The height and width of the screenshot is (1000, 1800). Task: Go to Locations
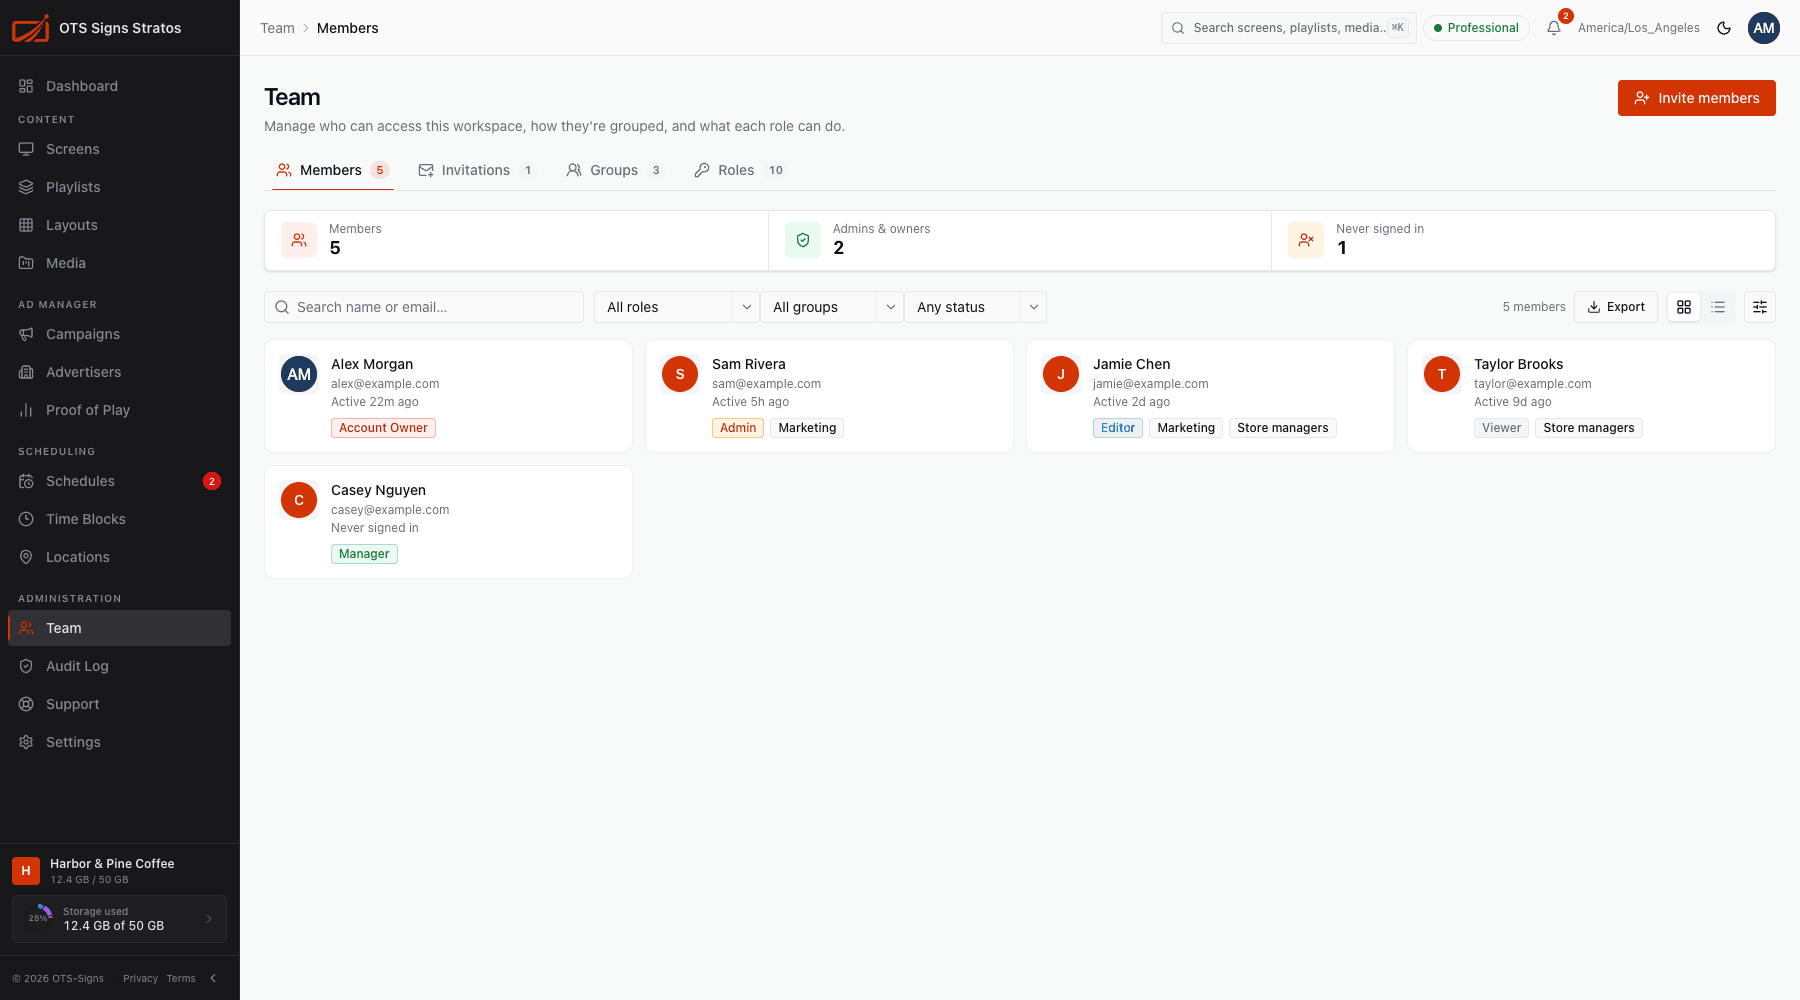pos(120,557)
